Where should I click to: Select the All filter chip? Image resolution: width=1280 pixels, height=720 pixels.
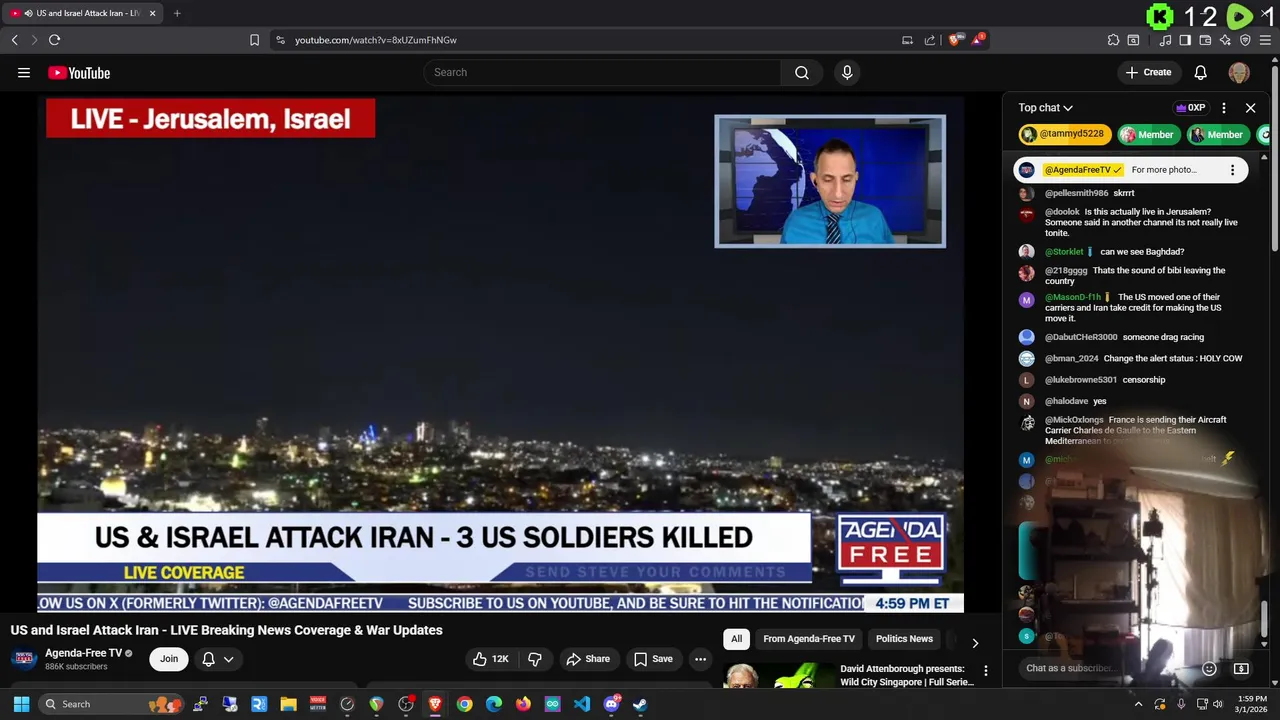736,639
